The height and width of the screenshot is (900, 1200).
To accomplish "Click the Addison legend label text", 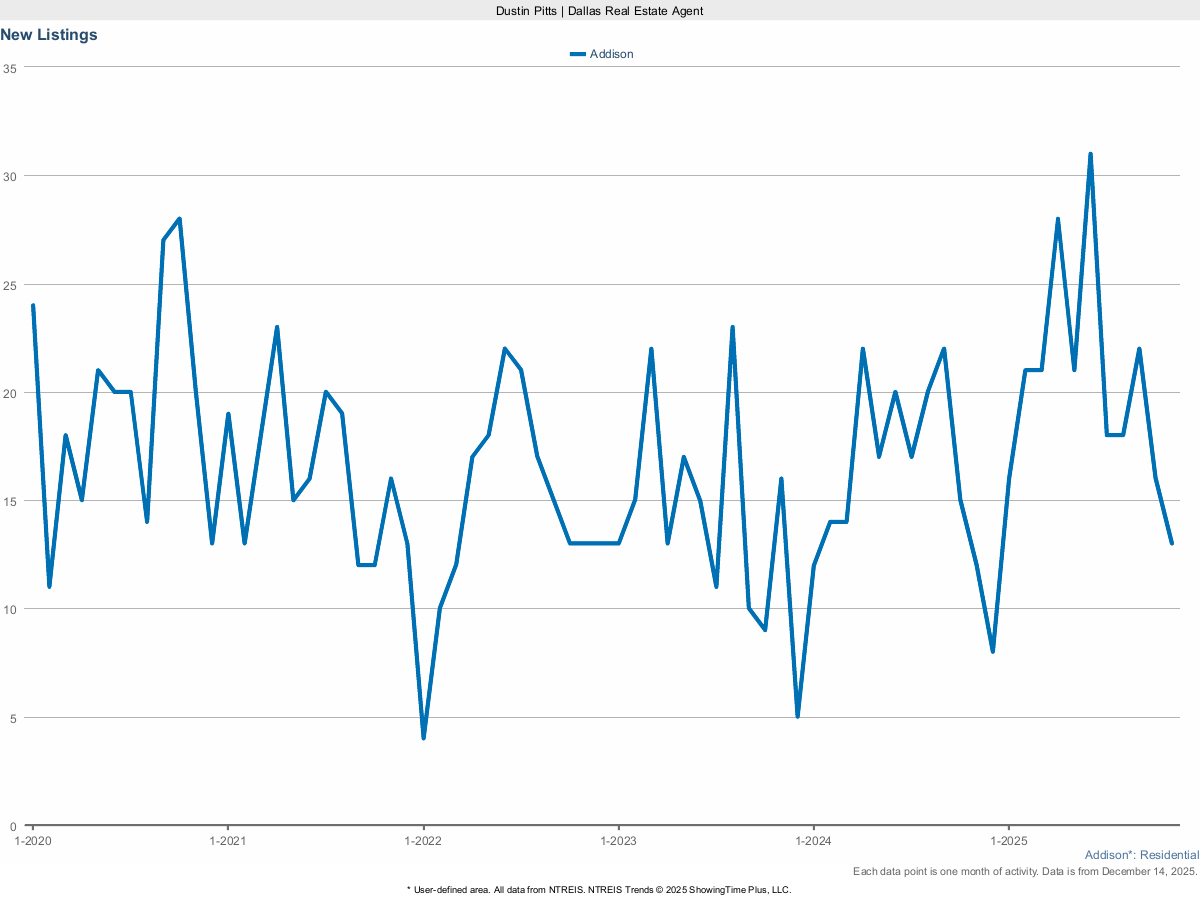I will point(611,54).
